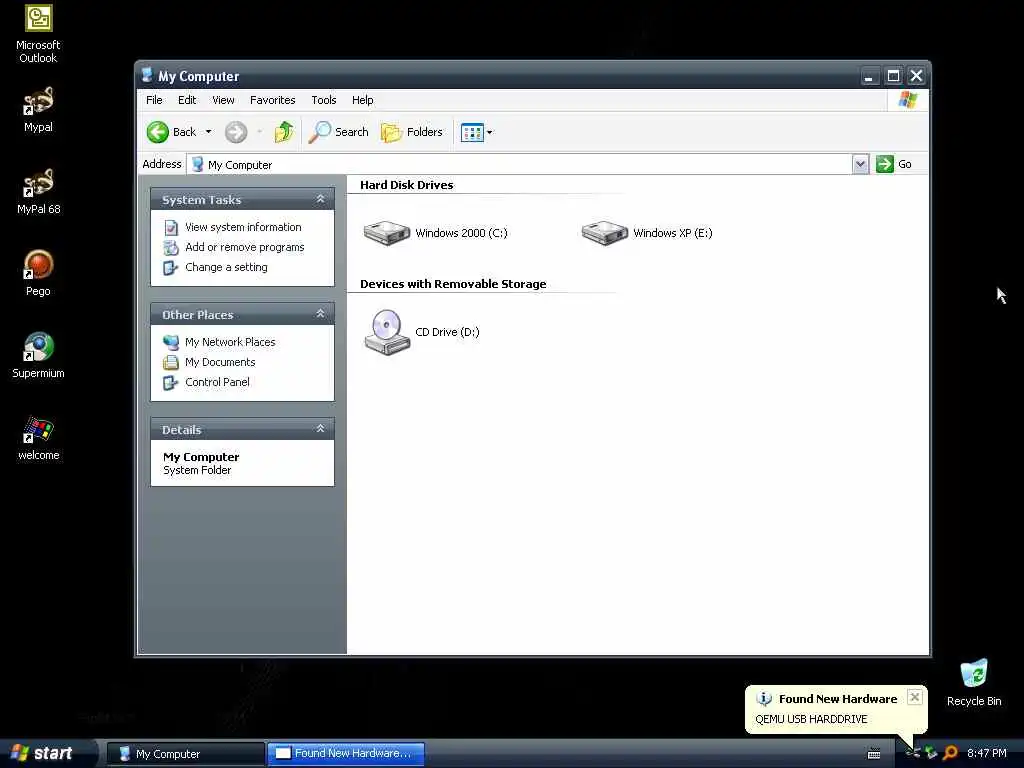Go up one folder level

(283, 132)
